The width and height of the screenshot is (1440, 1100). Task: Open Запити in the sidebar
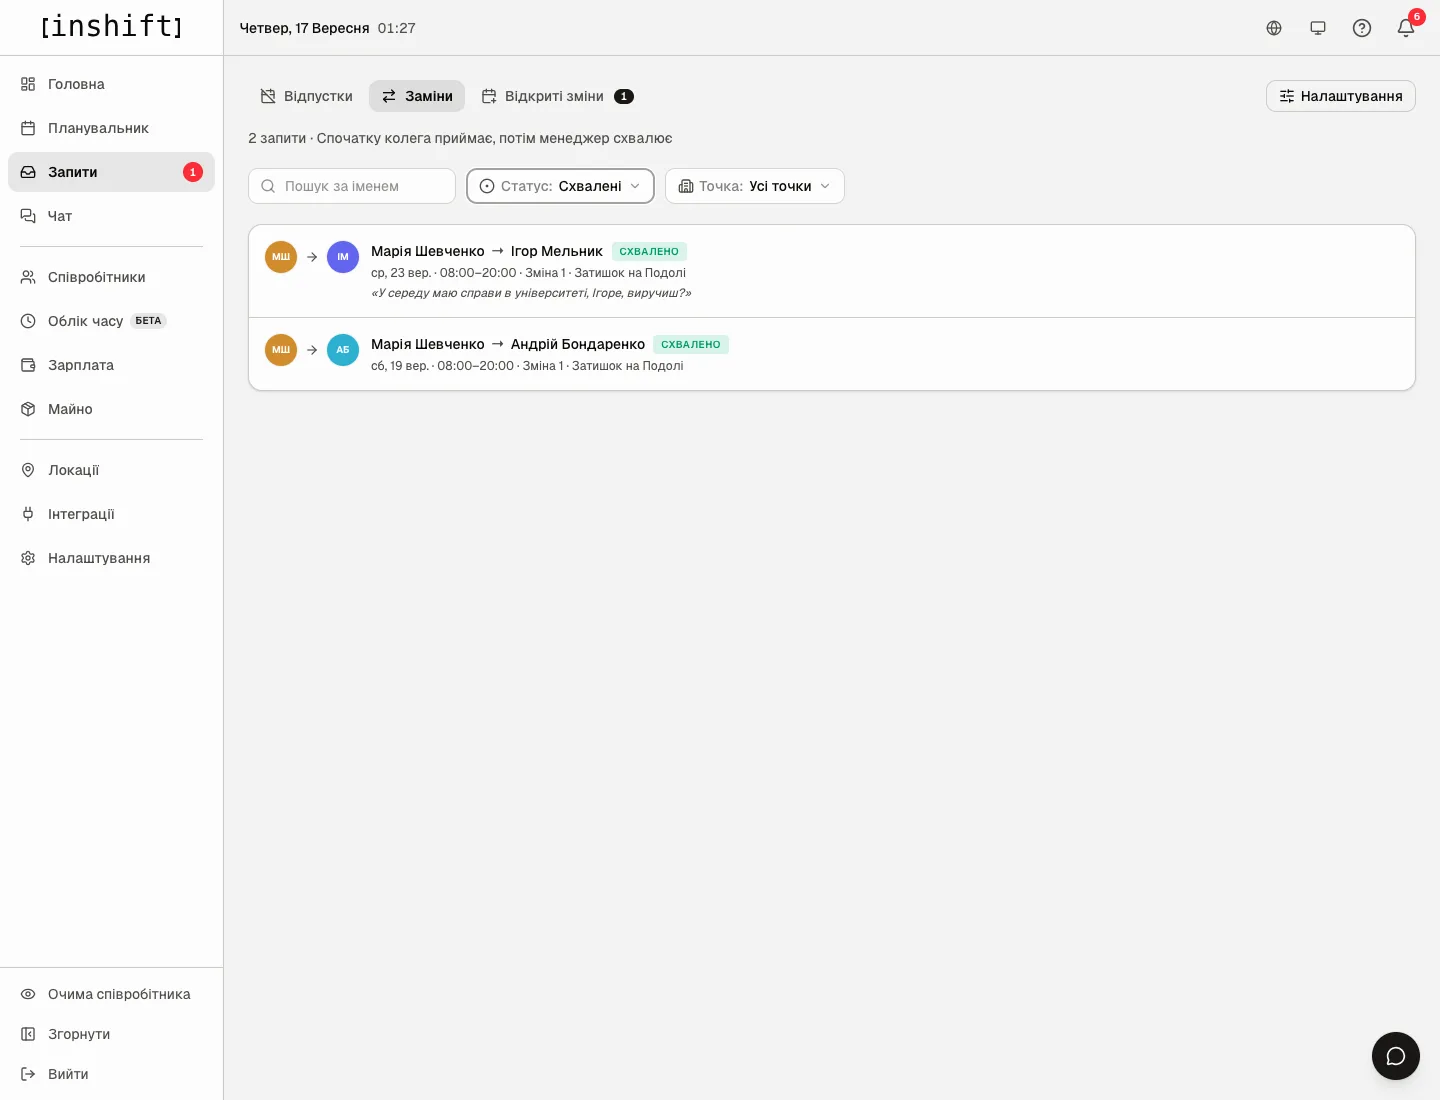click(111, 172)
